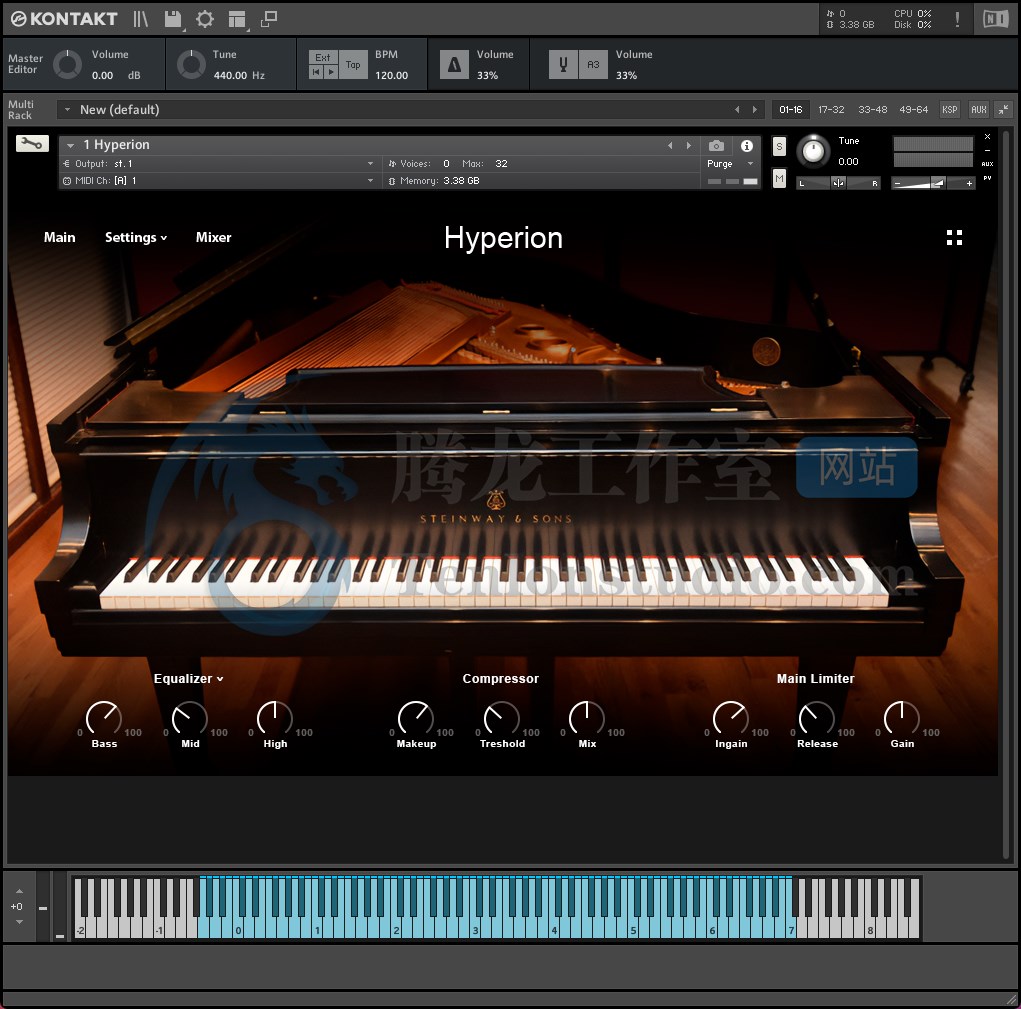Click the A3 reference pitch button
This screenshot has width=1021, height=1009.
click(593, 64)
